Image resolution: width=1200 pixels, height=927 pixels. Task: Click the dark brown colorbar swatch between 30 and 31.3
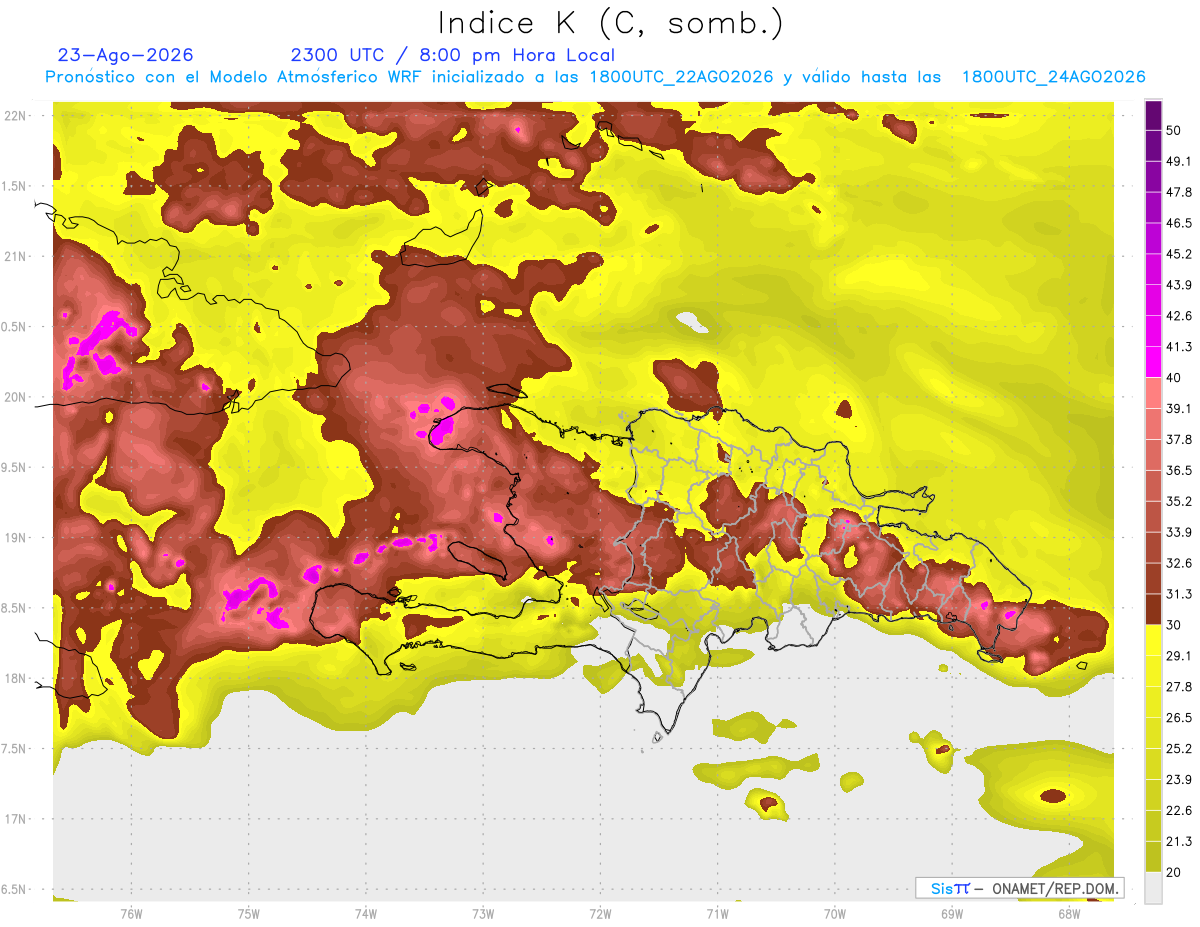point(1153,610)
